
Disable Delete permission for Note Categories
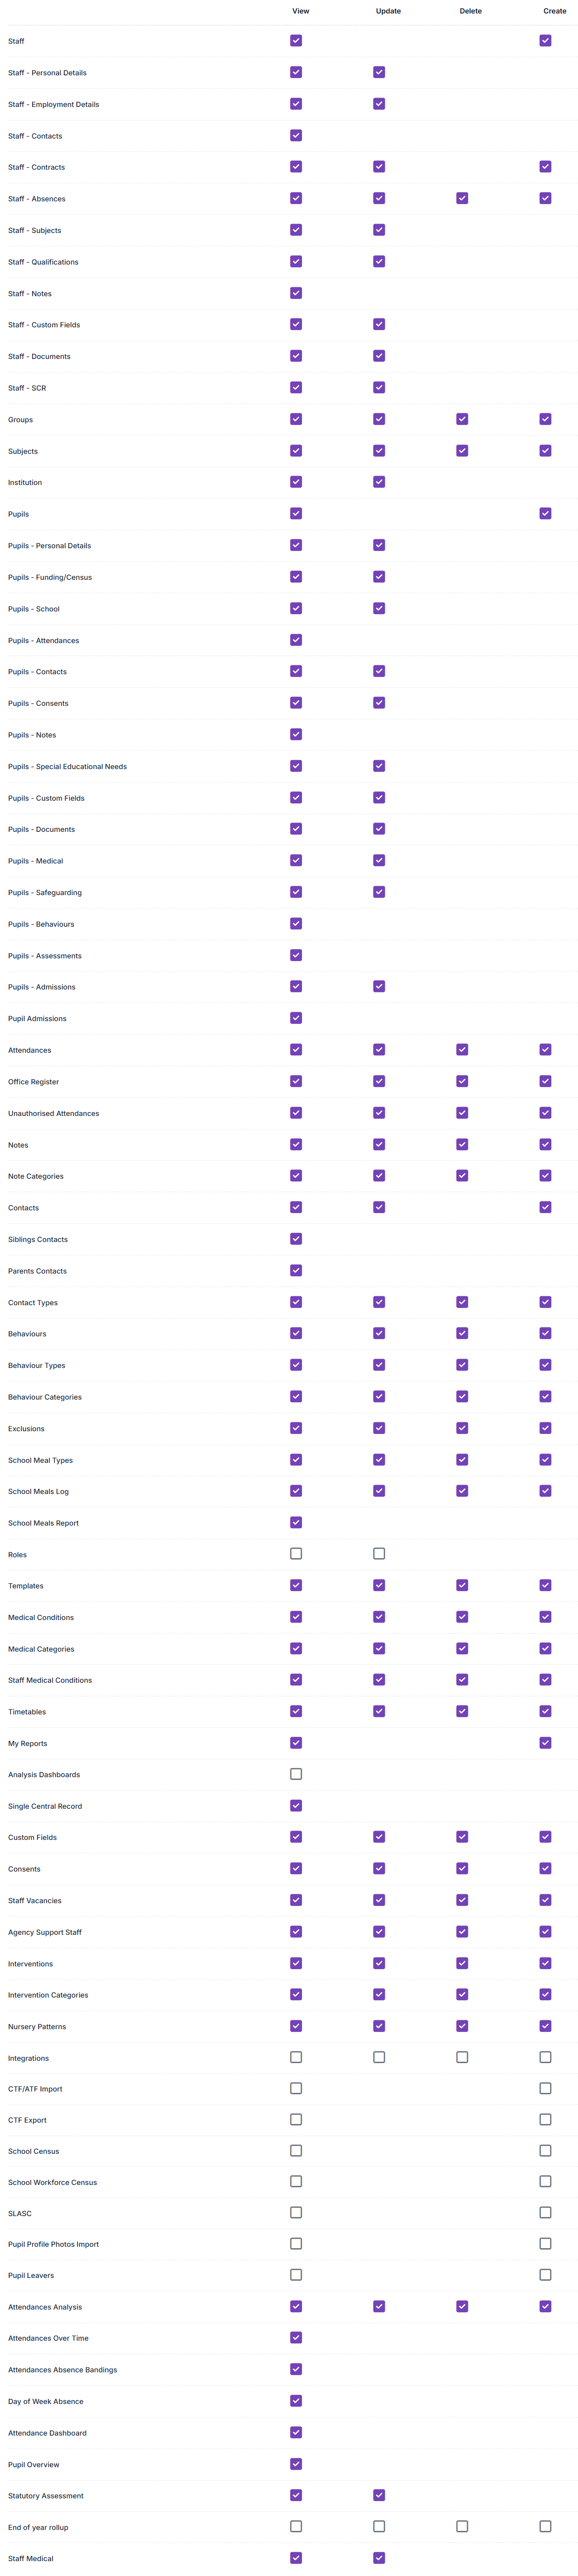(x=462, y=1176)
